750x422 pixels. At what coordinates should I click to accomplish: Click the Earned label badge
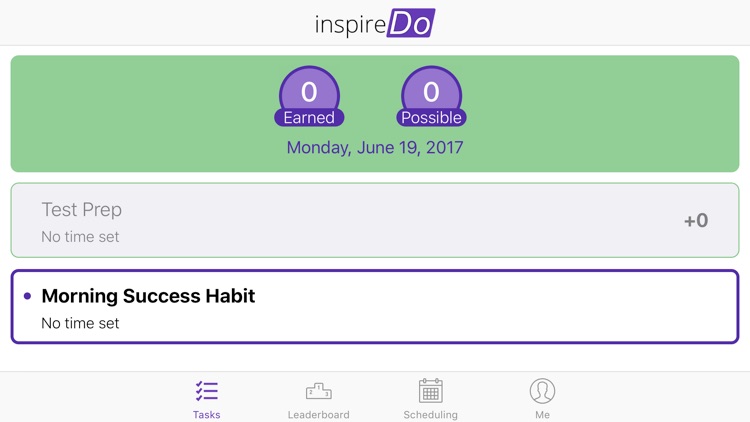coord(309,118)
